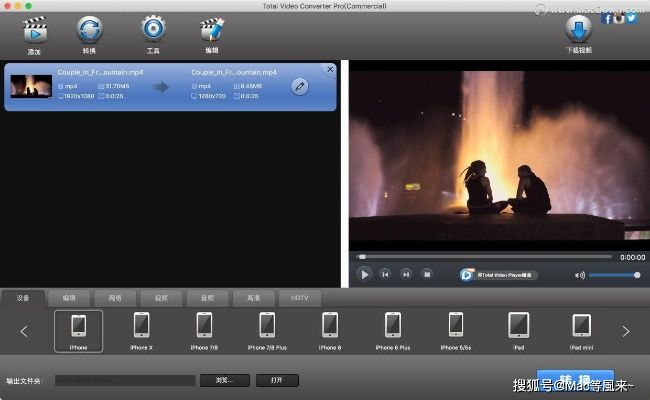This screenshot has height=400, width=650.
Task: Click the 转换 (Convert) toolbar icon
Action: (90, 30)
